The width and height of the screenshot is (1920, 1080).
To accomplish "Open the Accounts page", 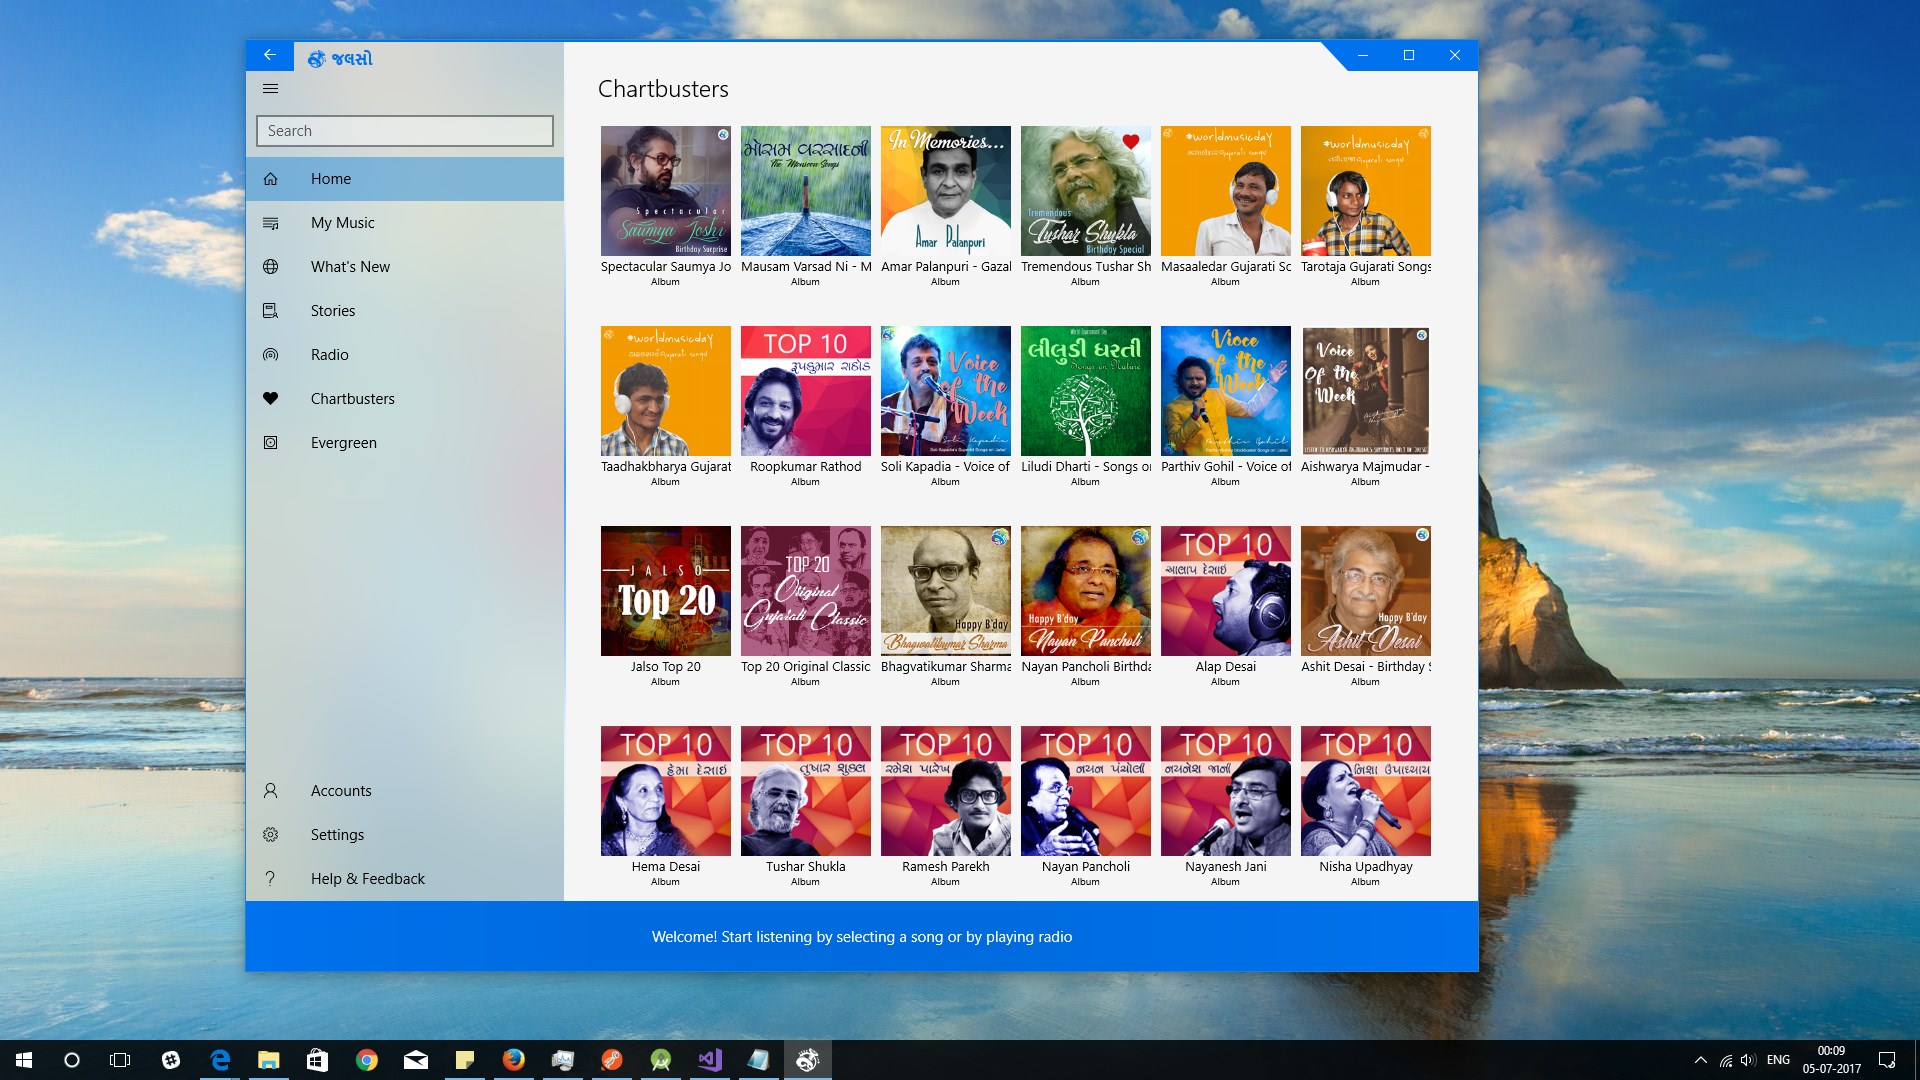I will pyautogui.click(x=405, y=791).
